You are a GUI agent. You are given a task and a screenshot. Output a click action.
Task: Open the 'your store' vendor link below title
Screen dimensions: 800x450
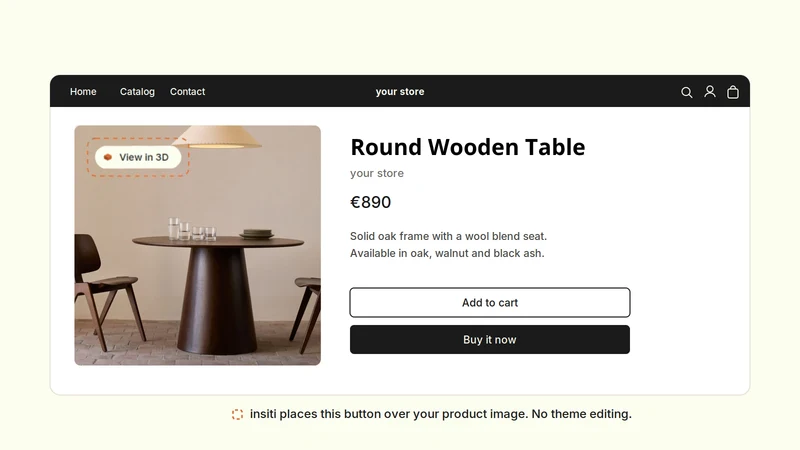[377, 173]
